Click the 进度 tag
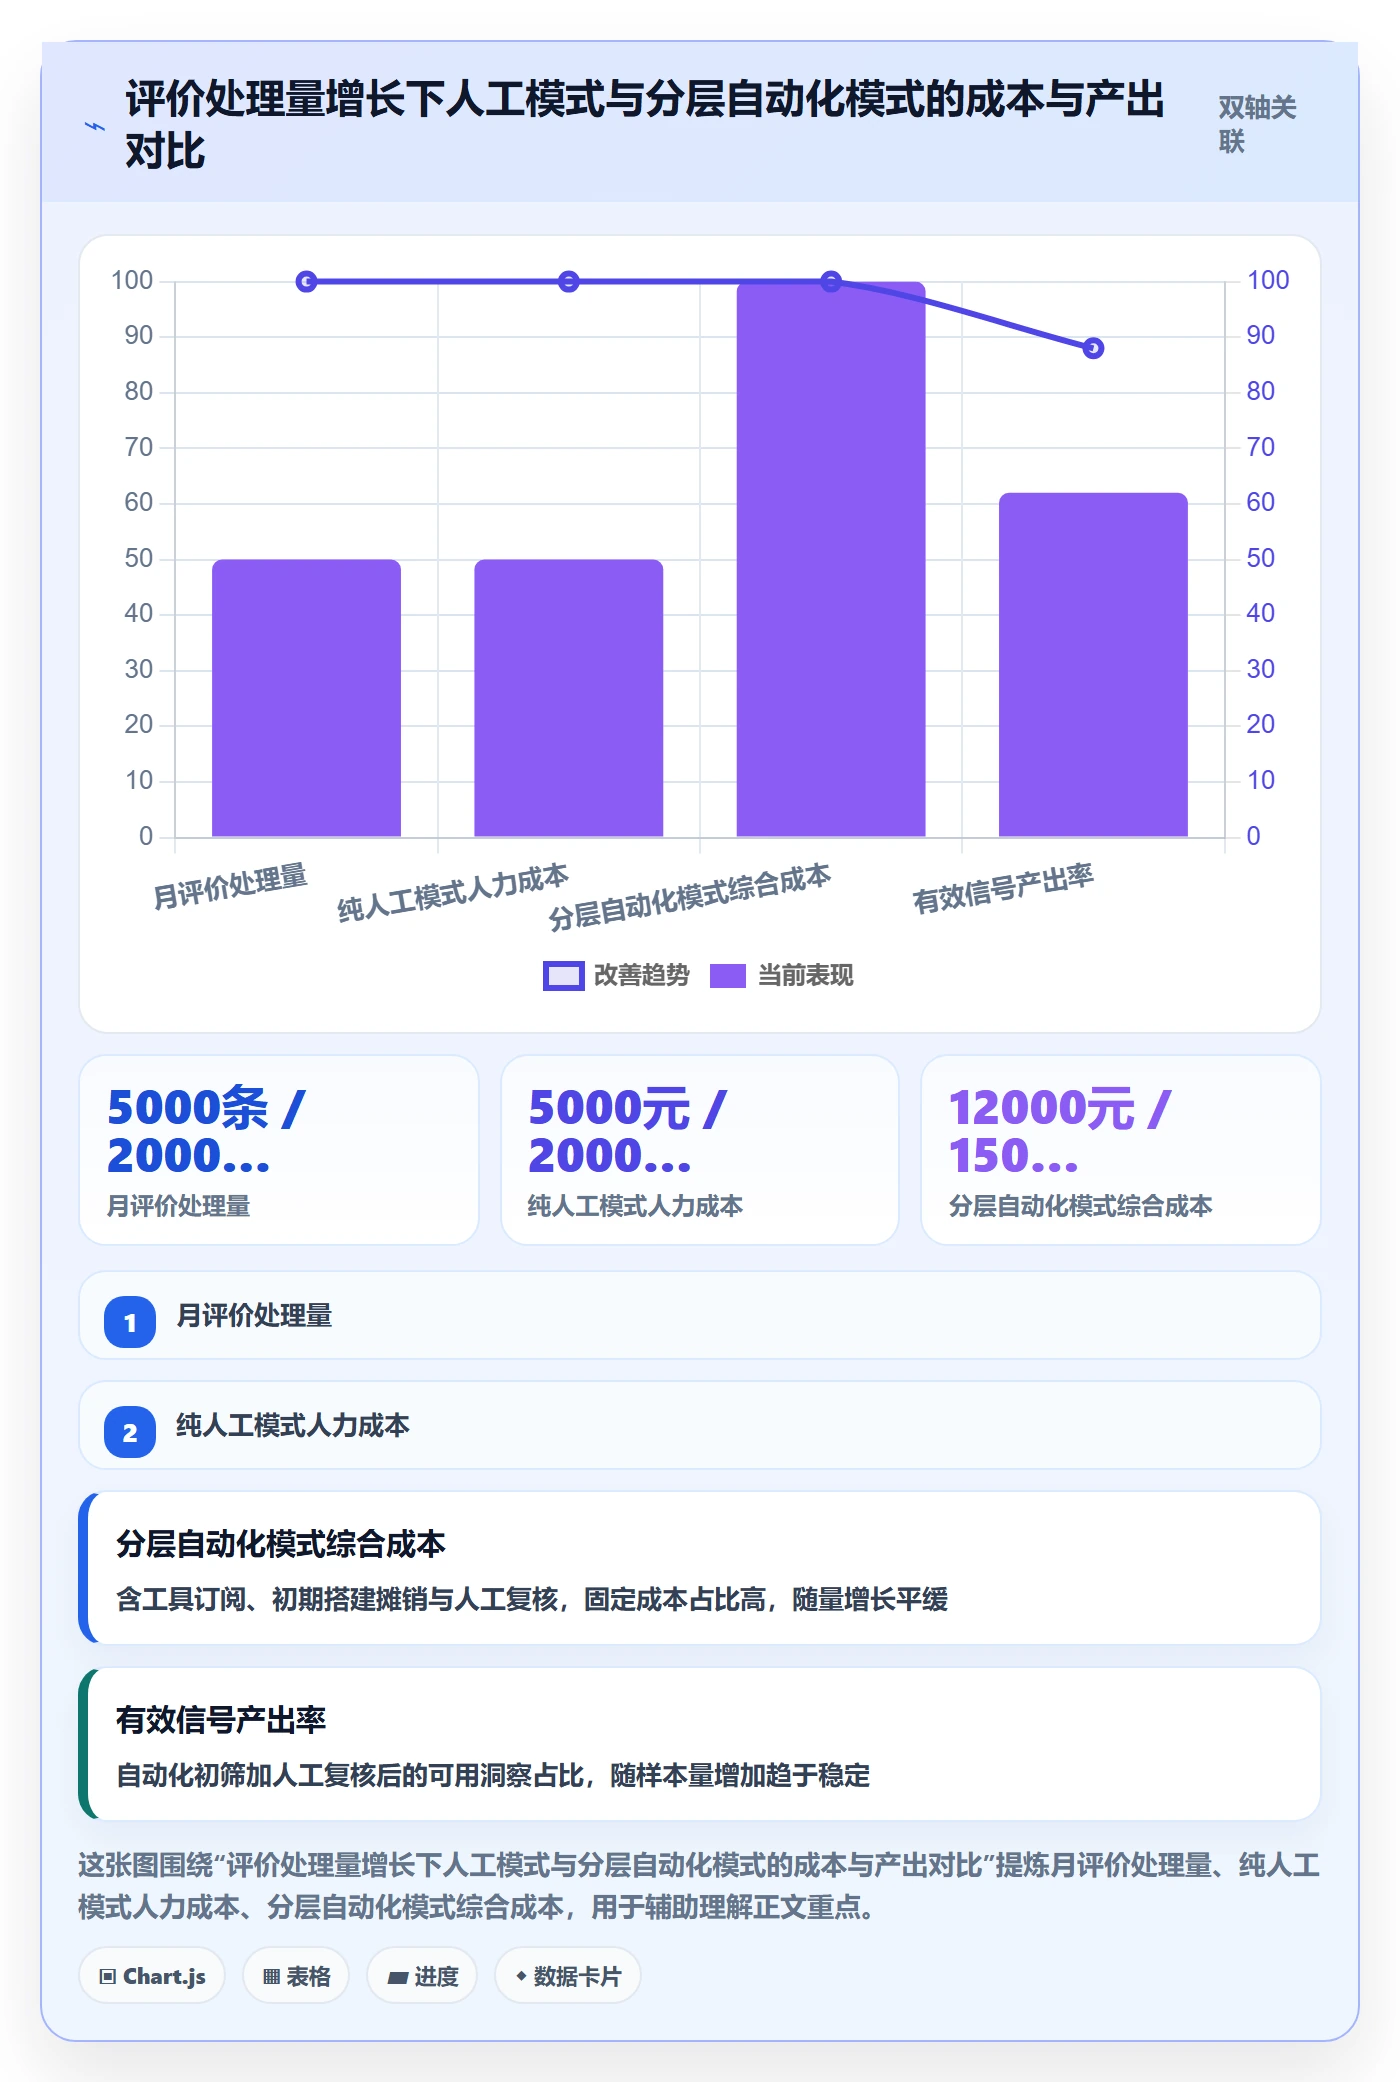Screen dimensions: 1400x2082 [x=422, y=1976]
